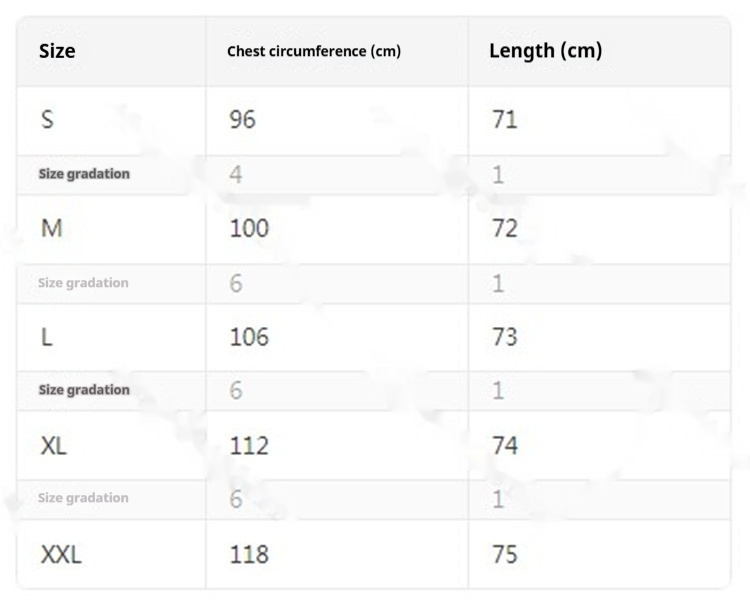
Task: Click the Chest circumference (cm) header
Action: tap(314, 51)
